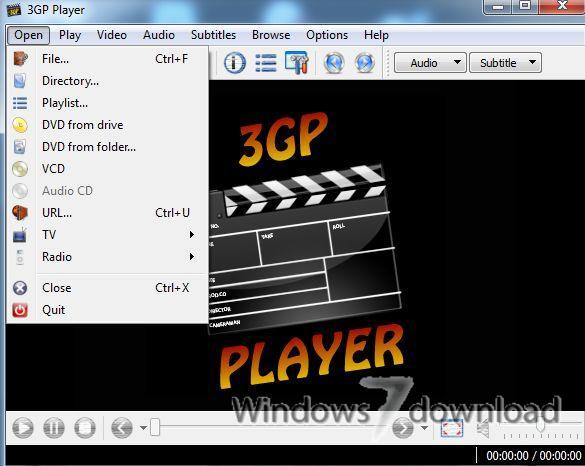The height and width of the screenshot is (466, 585).
Task: Show the playlist toolbar icon
Action: pos(266,62)
